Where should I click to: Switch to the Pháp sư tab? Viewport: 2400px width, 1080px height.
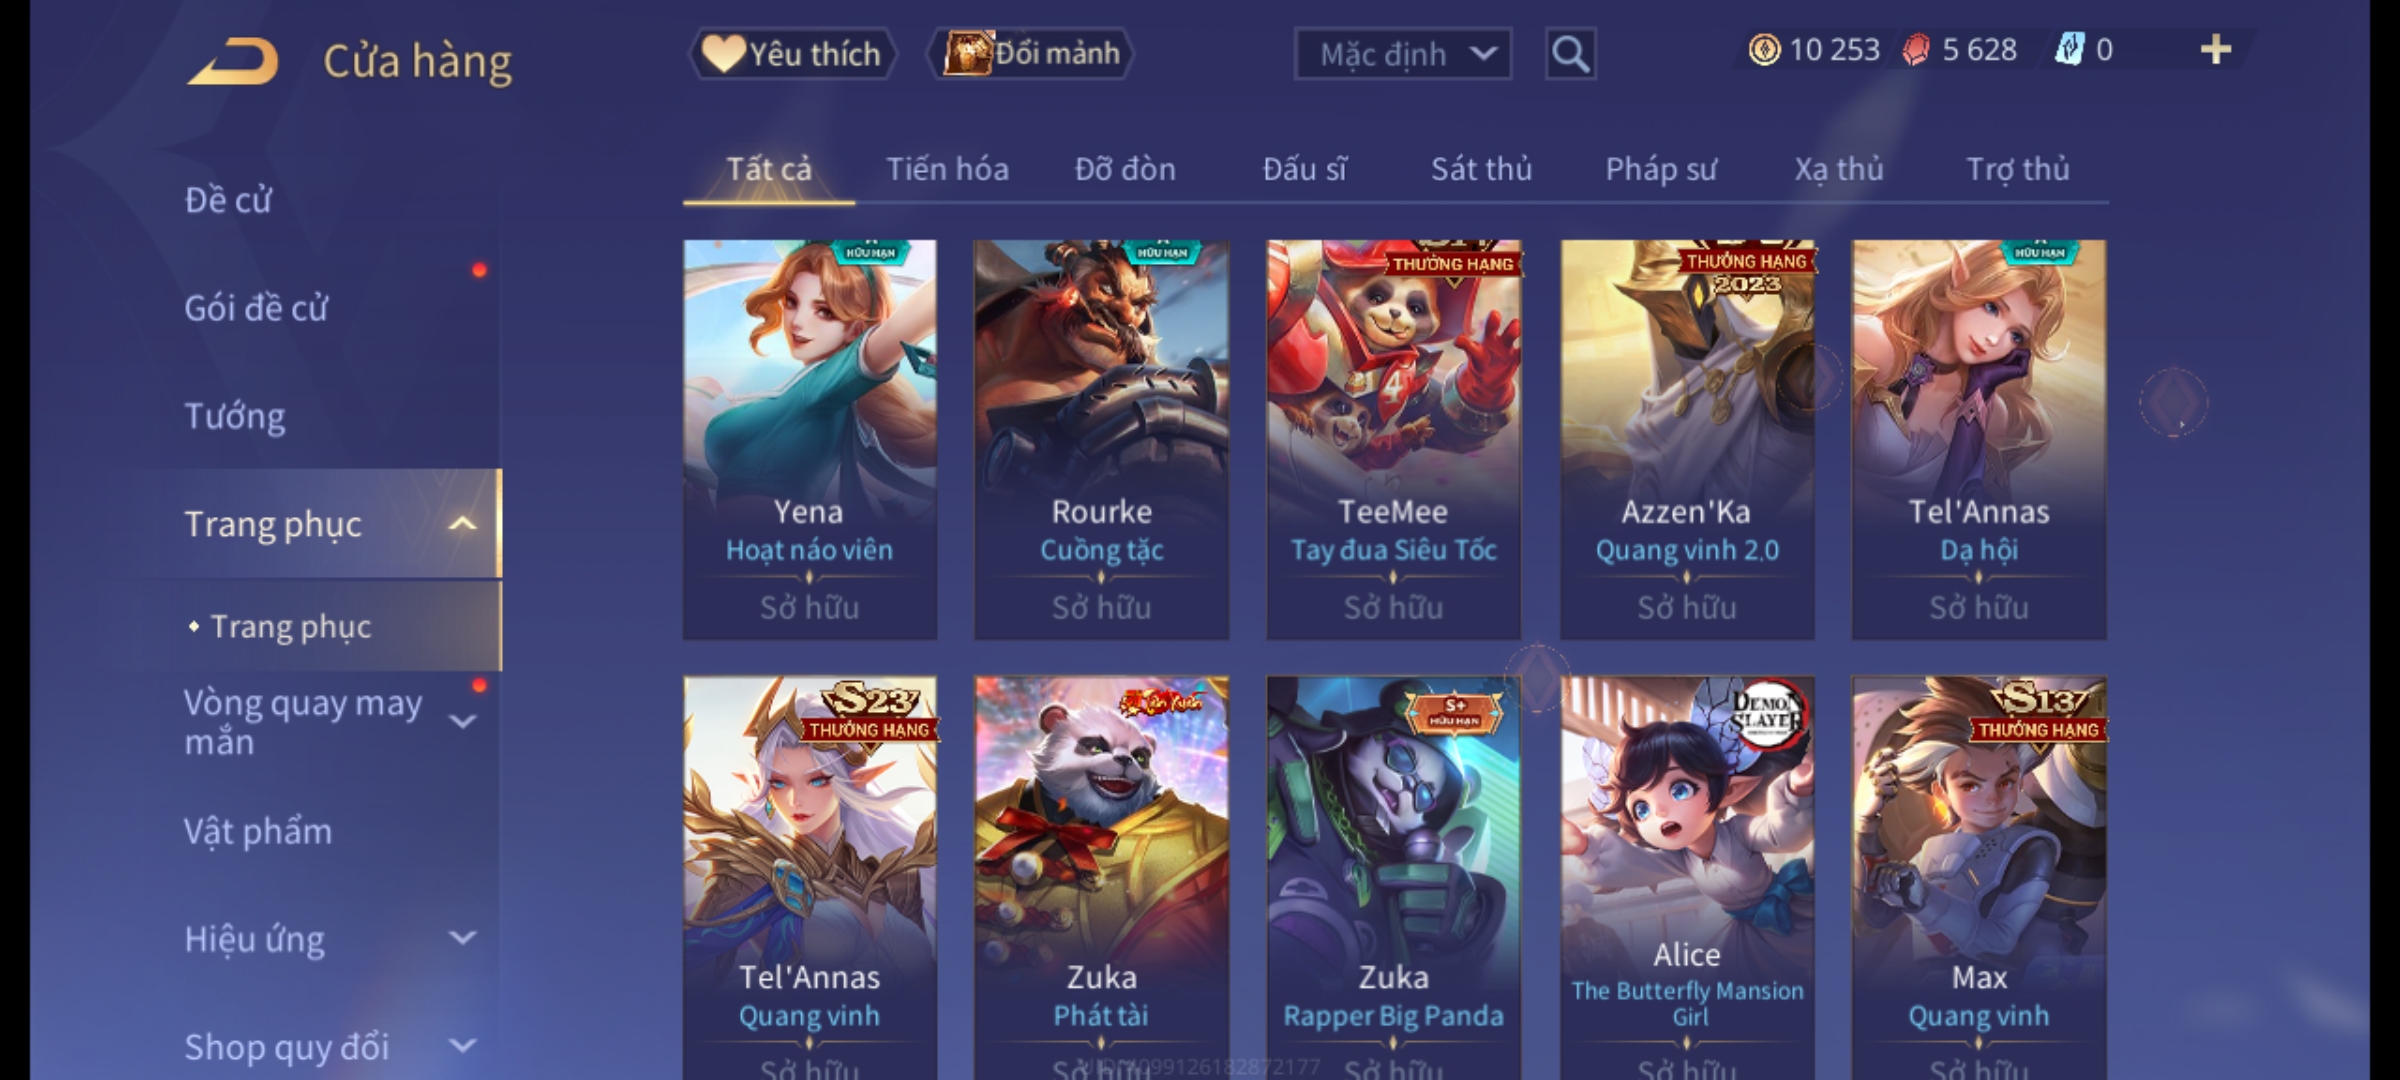(1660, 169)
